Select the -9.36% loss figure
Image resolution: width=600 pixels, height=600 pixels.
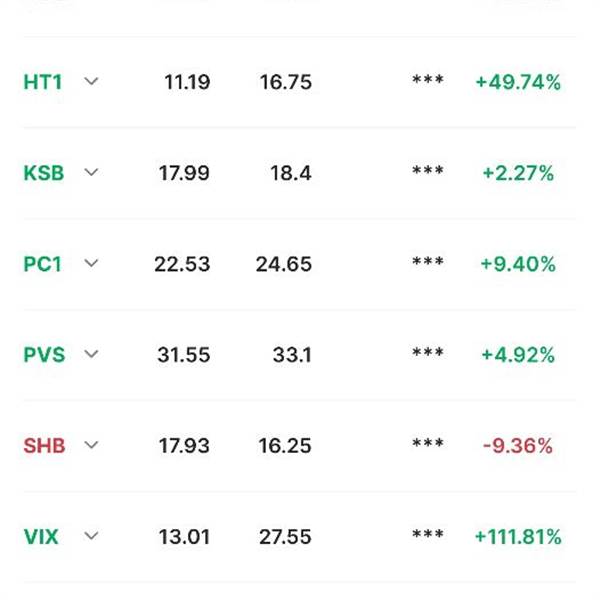click(518, 446)
